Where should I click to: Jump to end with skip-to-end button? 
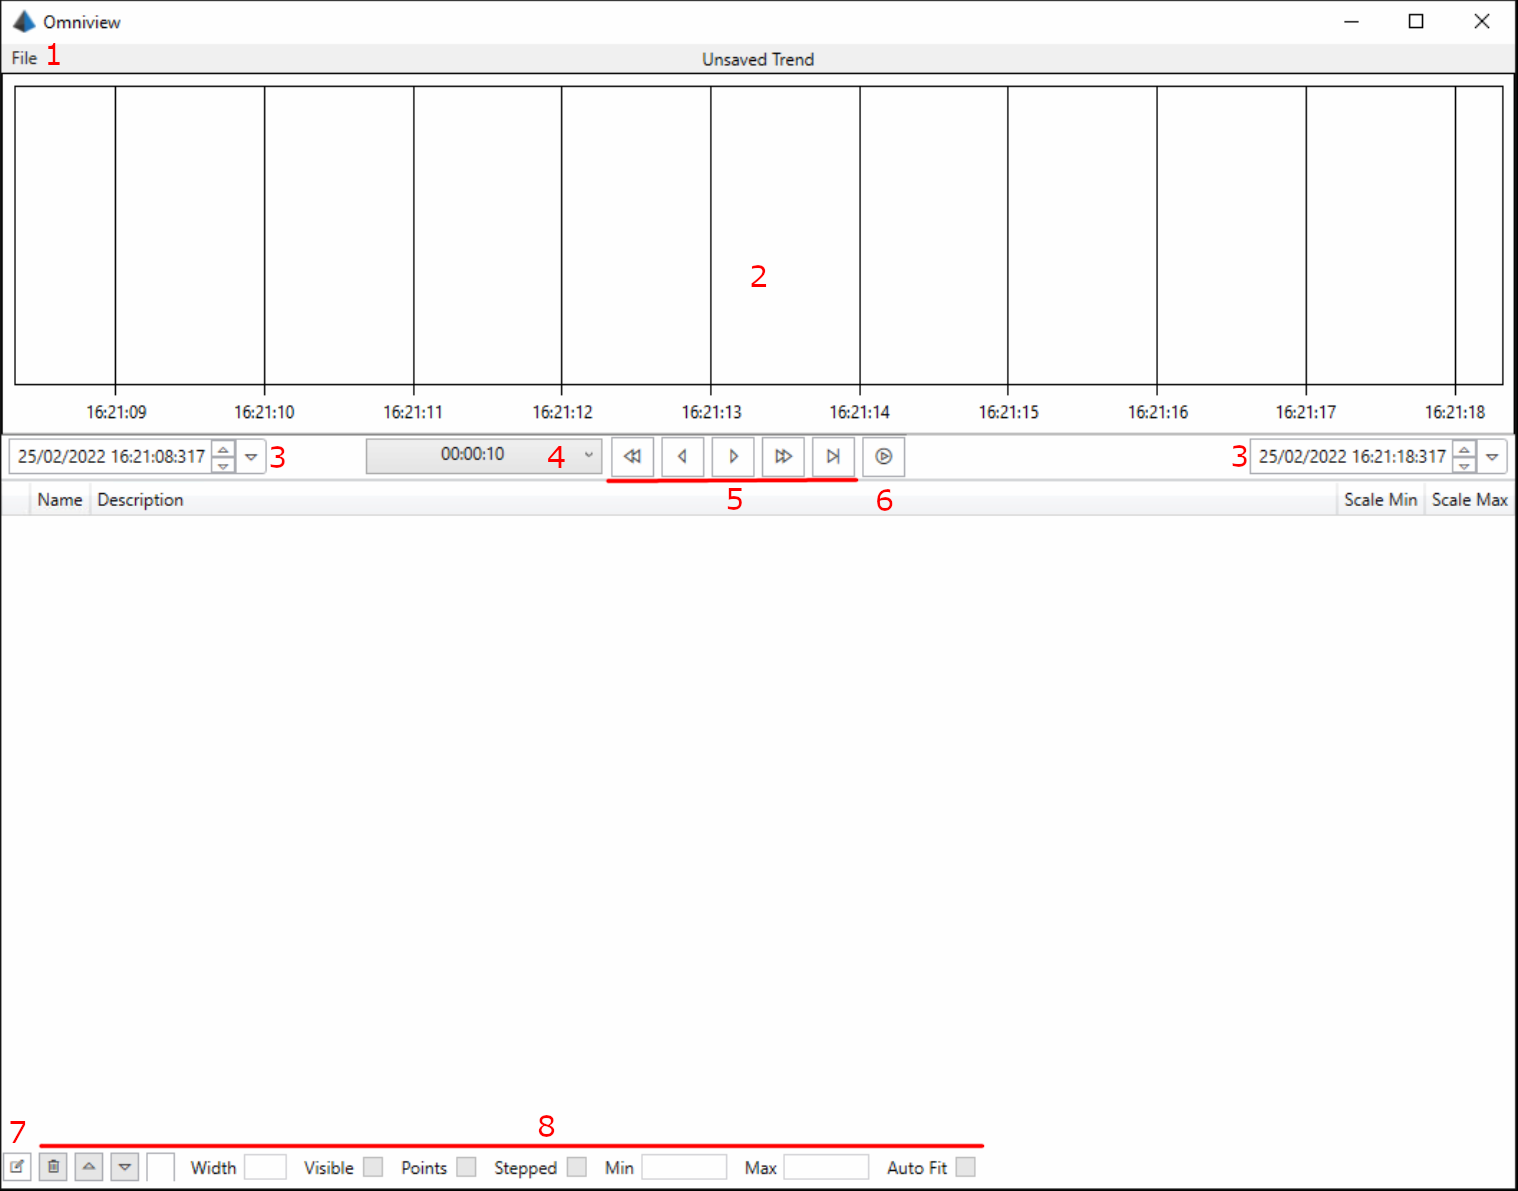tap(833, 457)
